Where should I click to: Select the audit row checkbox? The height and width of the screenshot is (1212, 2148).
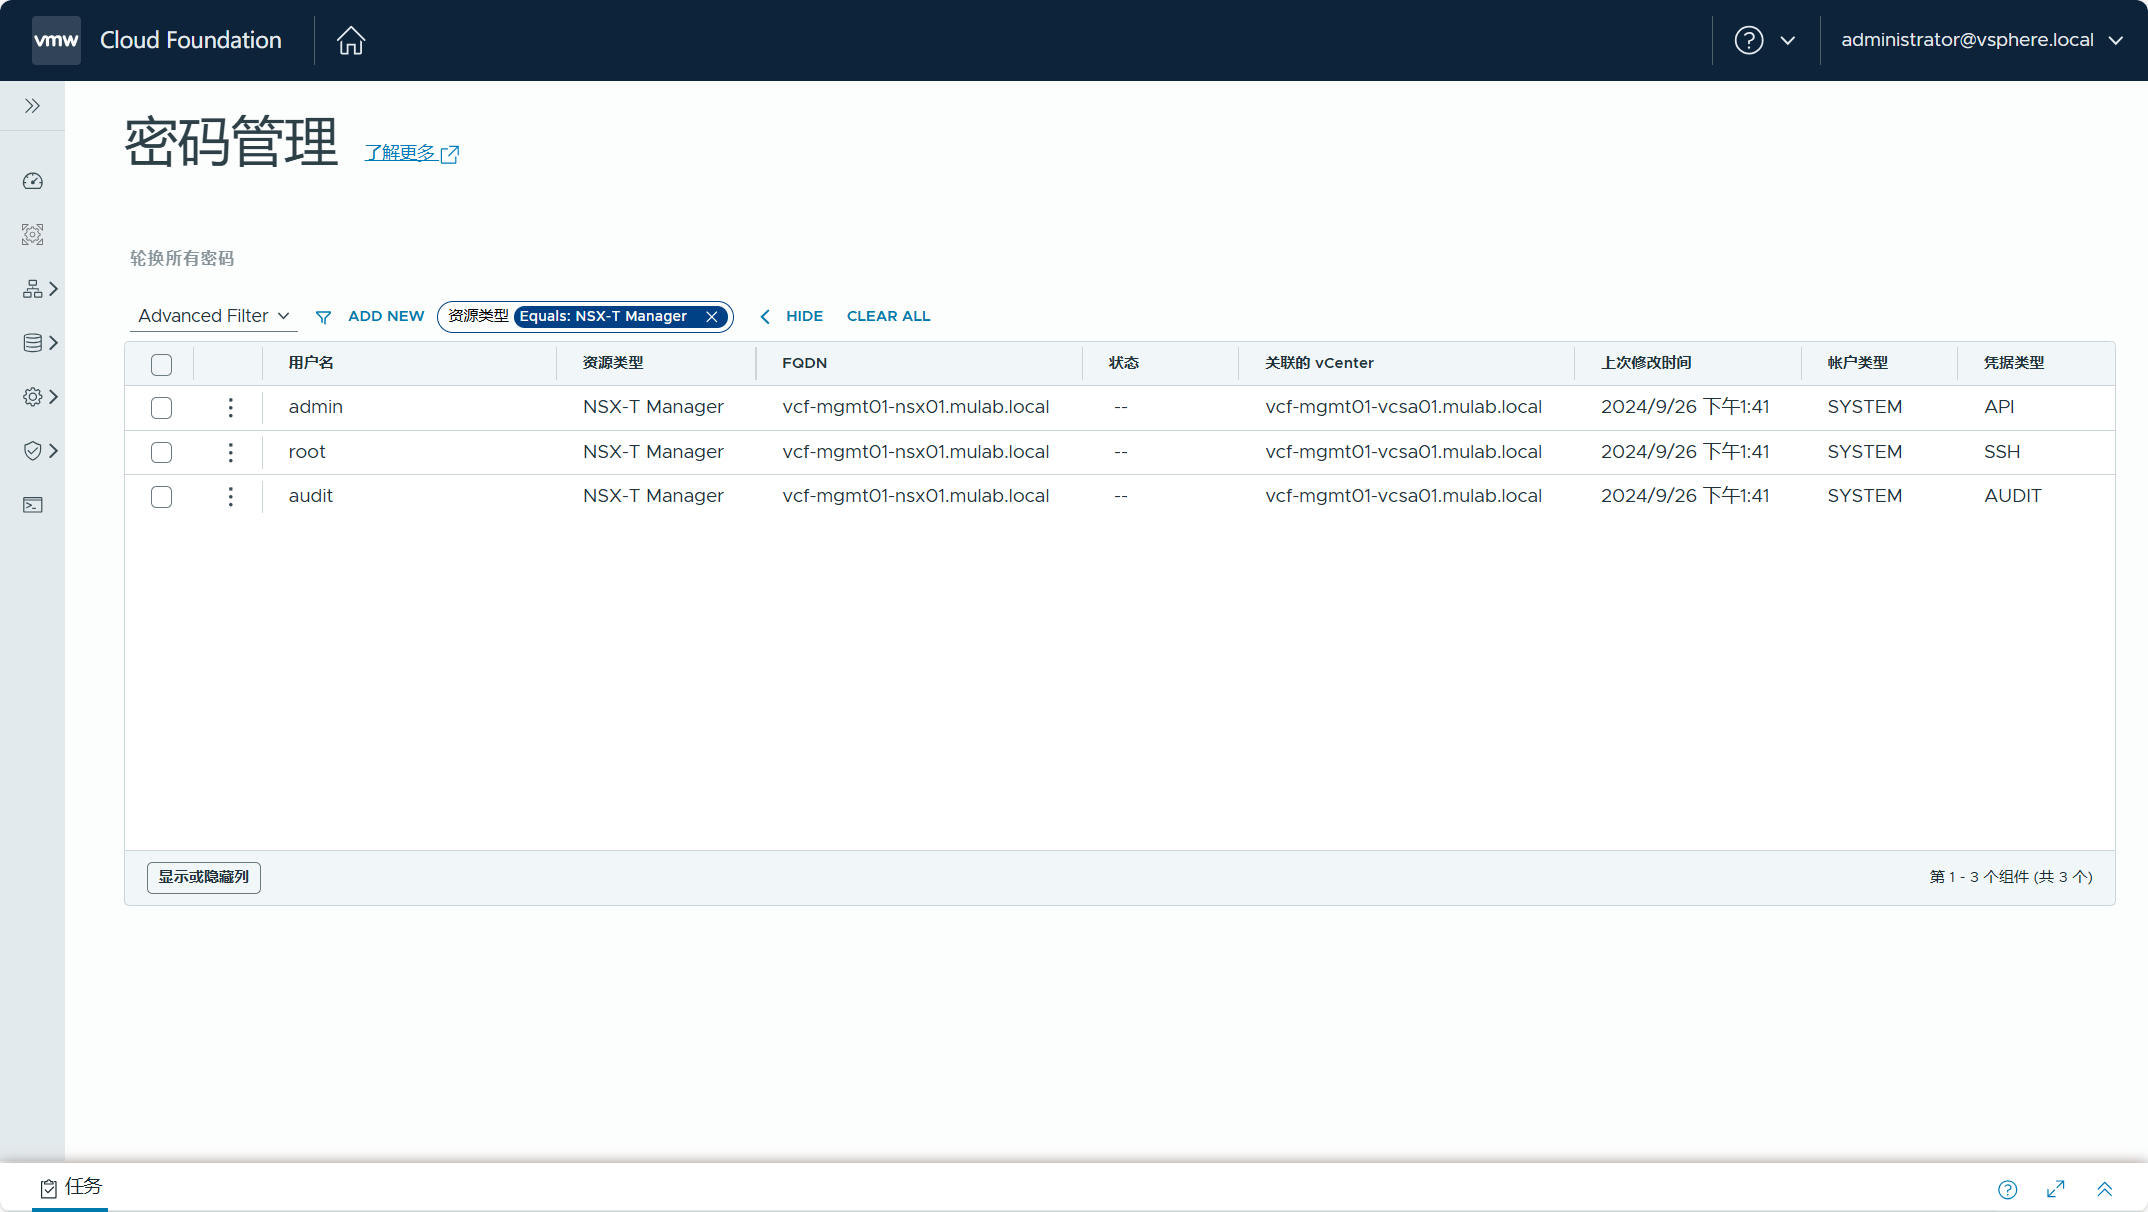point(161,497)
